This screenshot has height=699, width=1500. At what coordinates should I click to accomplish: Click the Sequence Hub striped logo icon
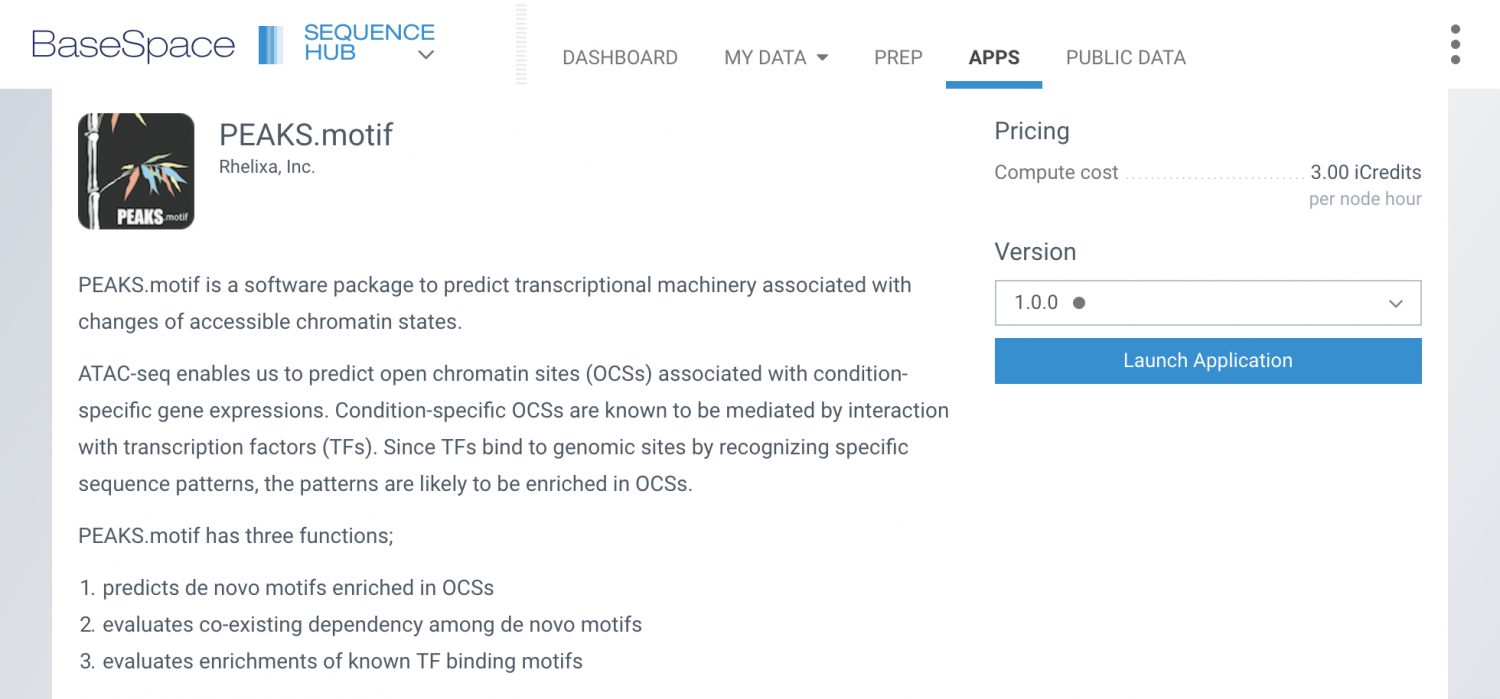270,45
